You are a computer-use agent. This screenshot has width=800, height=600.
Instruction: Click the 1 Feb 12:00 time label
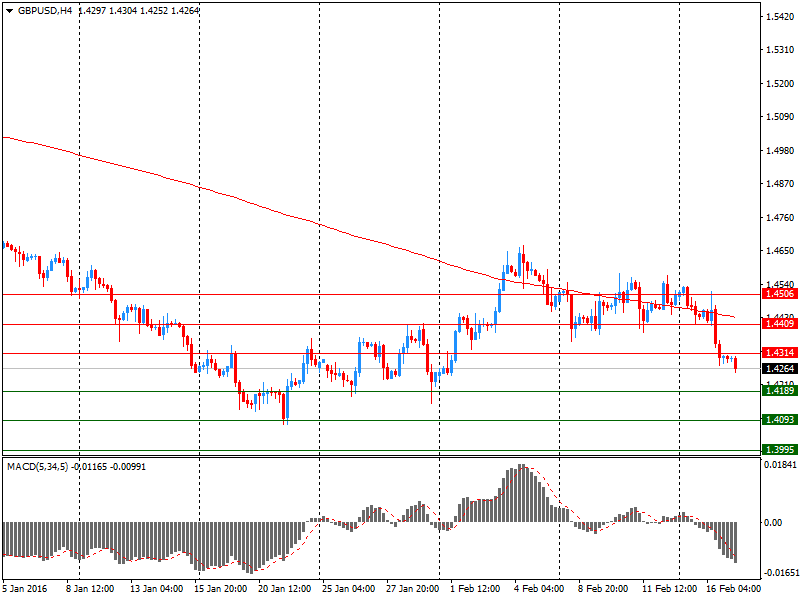475,588
